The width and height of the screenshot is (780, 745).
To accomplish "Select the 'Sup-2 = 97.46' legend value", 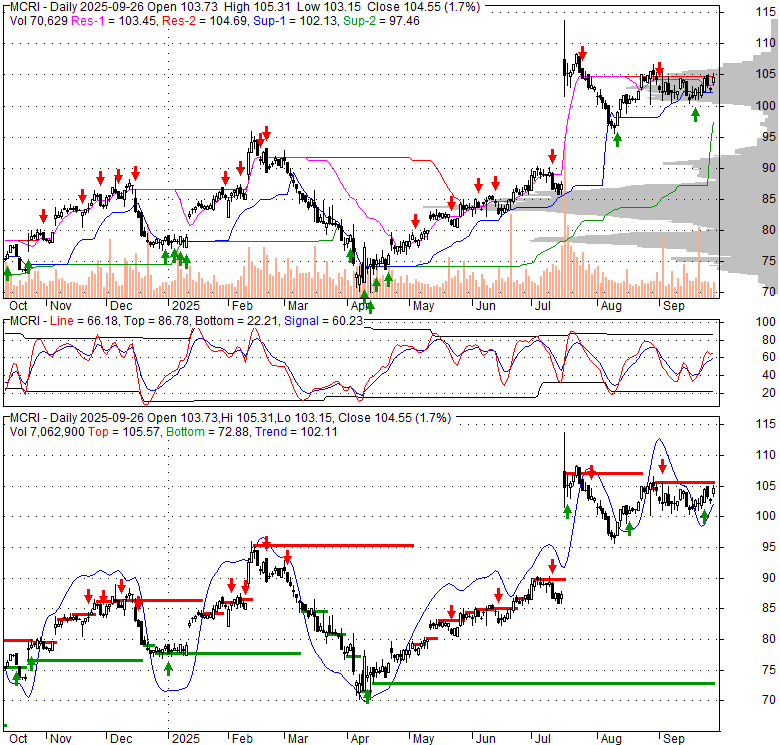I will tap(382, 21).
